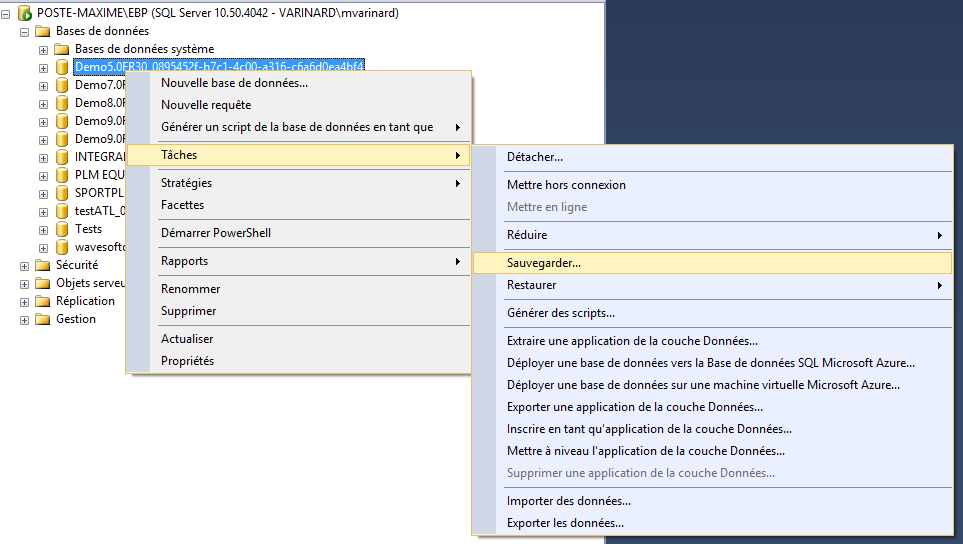Select the Tâches menu entry

[298, 155]
